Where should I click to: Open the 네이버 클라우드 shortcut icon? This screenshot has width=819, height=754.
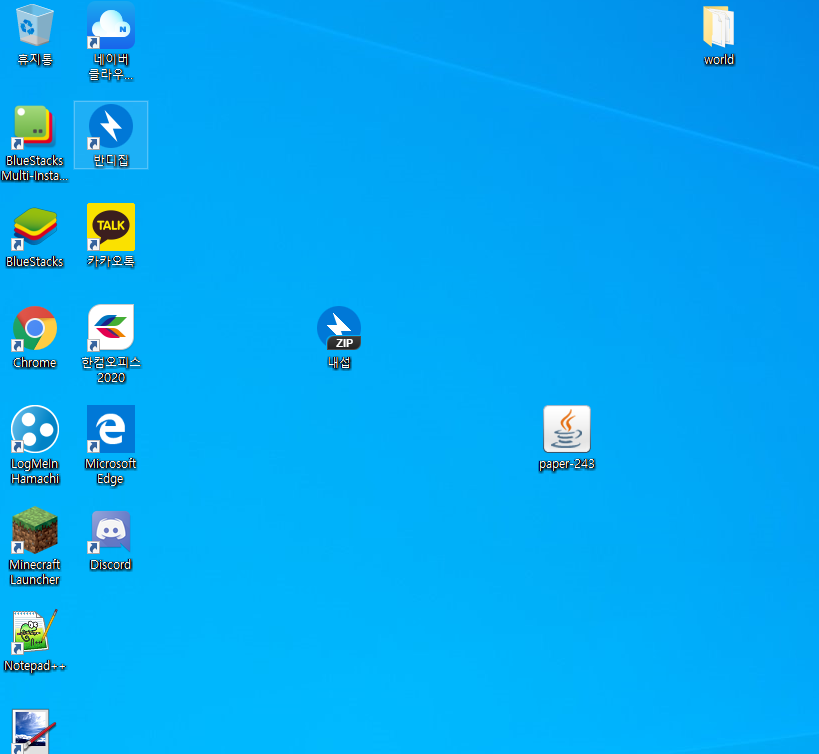111,25
